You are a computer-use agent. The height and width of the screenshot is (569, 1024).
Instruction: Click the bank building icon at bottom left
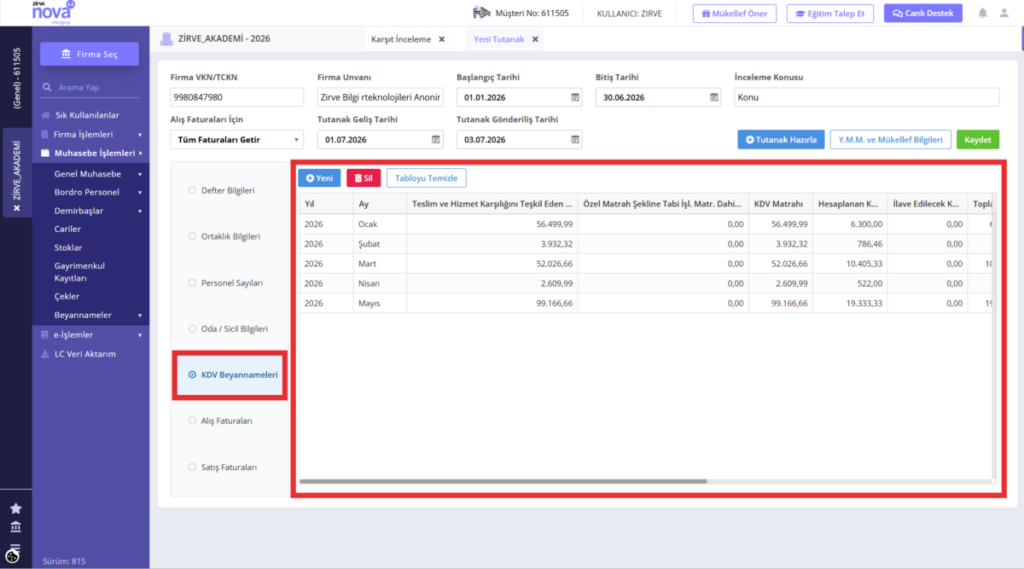(x=16, y=527)
